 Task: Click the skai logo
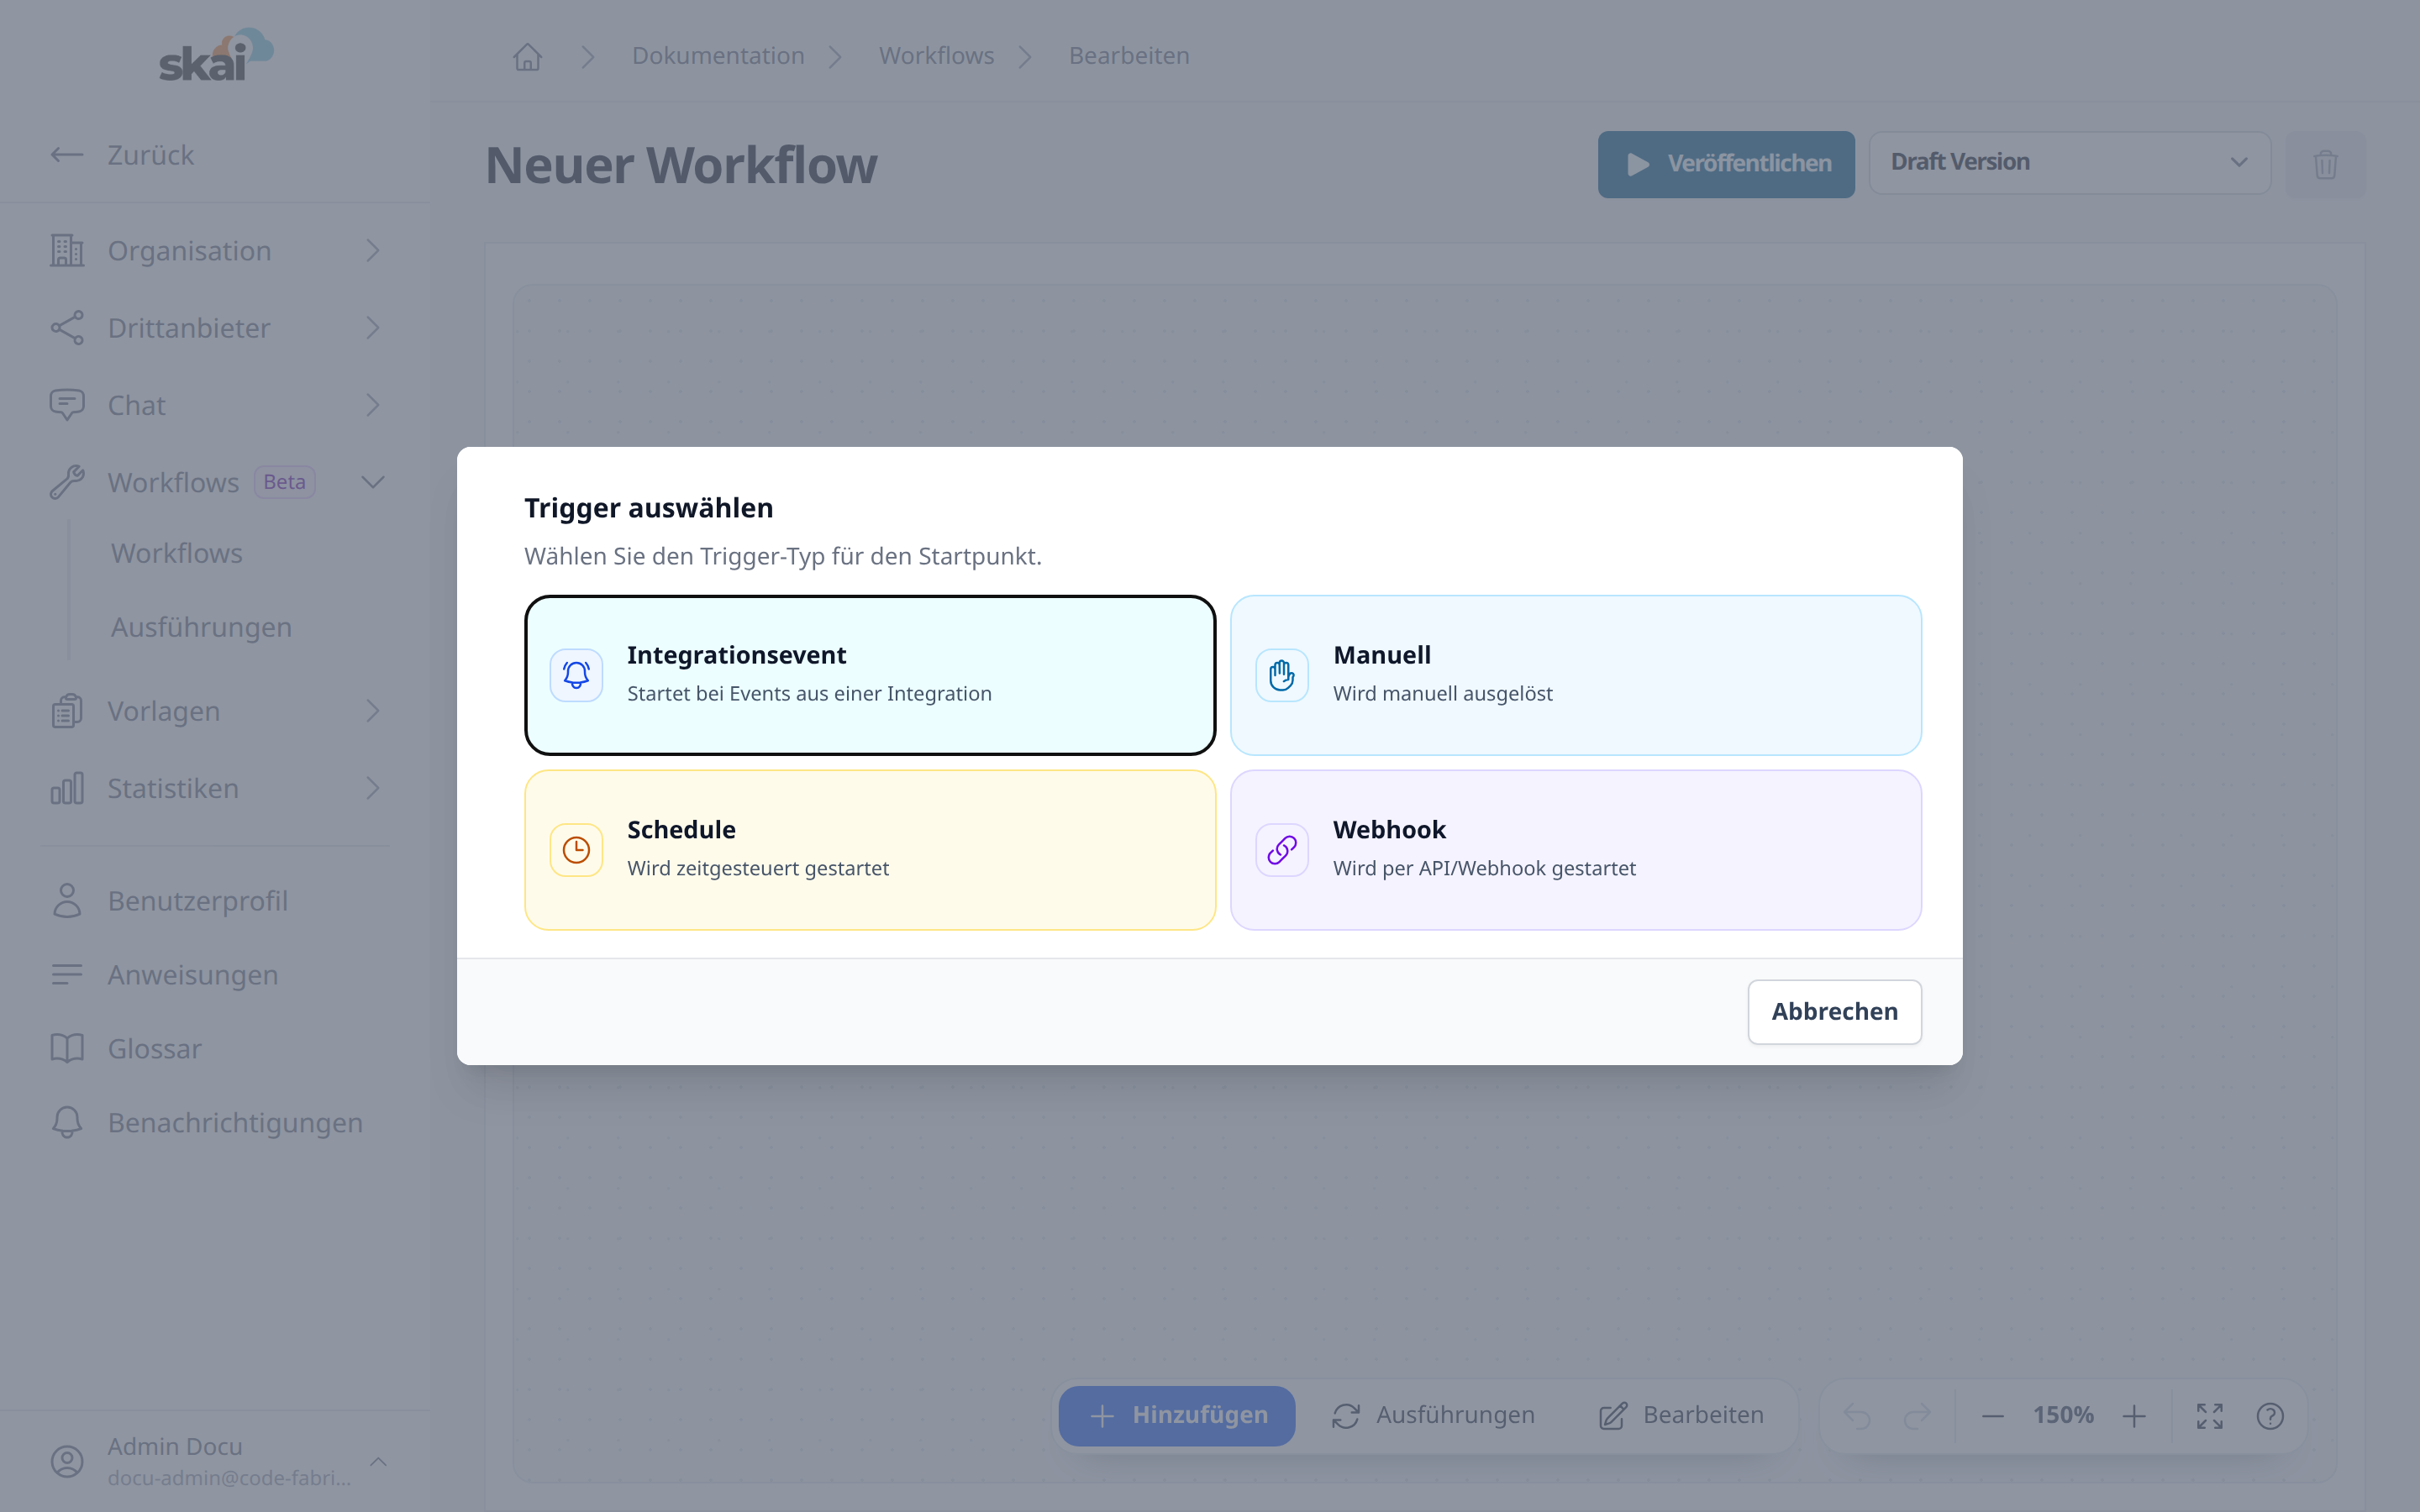(x=216, y=55)
